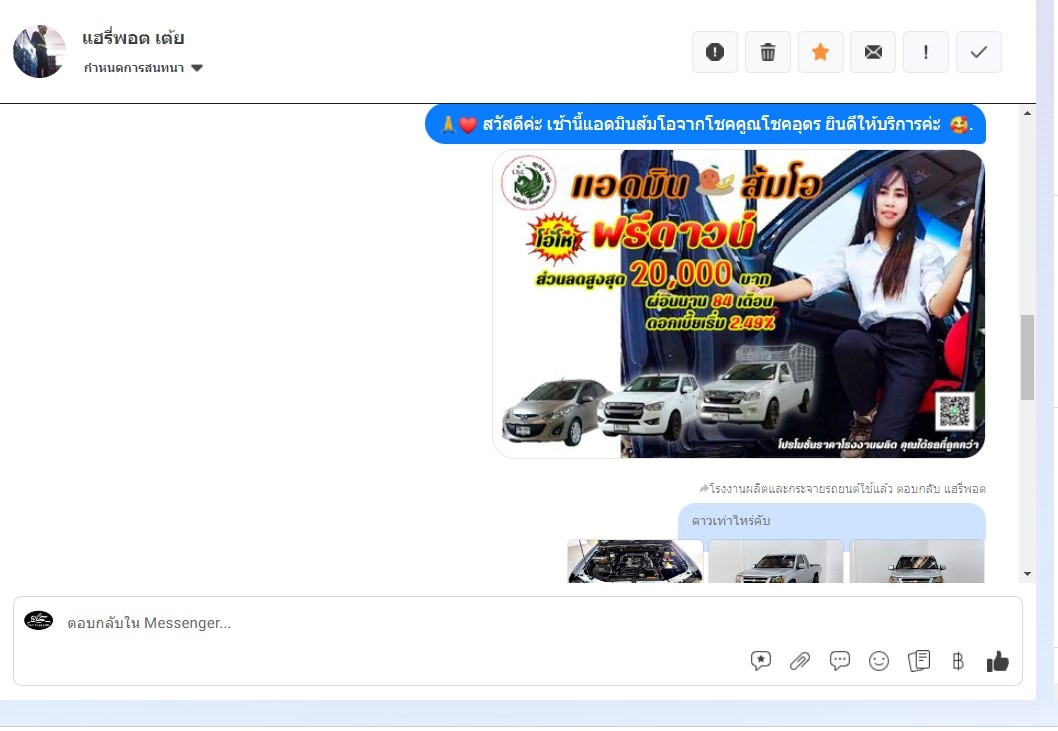1058x731 pixels.
Task: Star this conversation with the orange star
Action: click(x=820, y=52)
